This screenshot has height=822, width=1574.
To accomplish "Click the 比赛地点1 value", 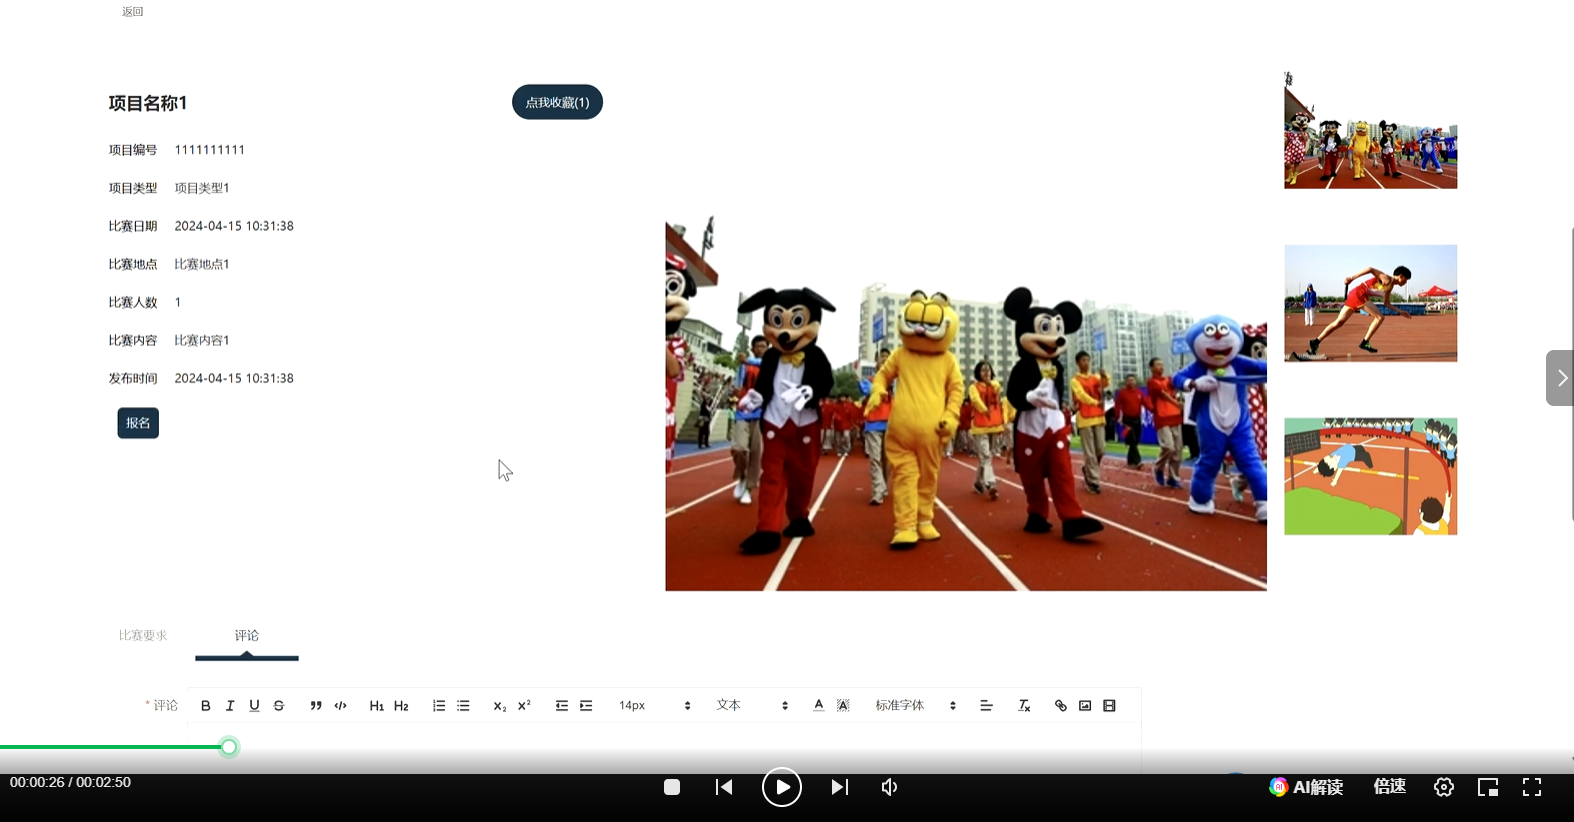I will pos(202,264).
